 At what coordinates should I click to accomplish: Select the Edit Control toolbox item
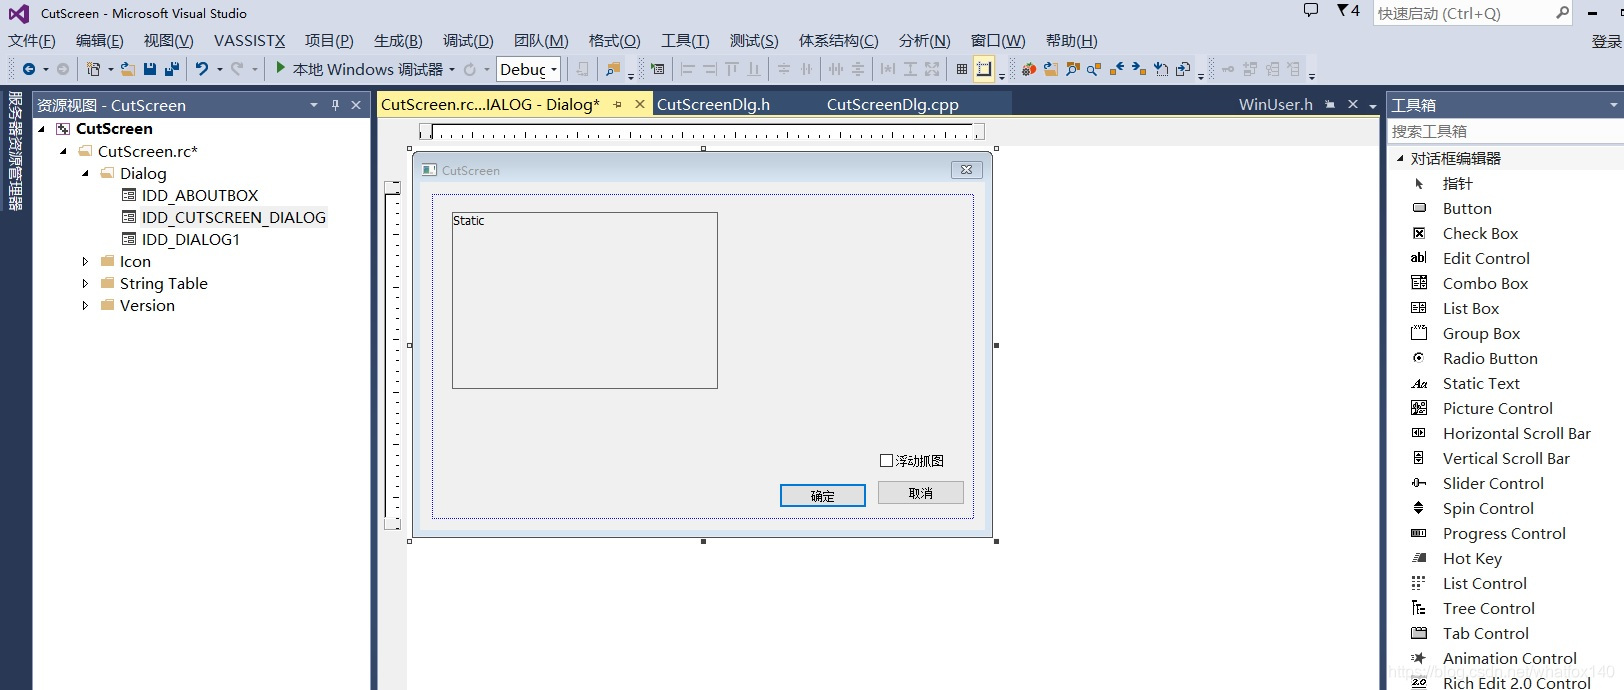click(x=1486, y=258)
